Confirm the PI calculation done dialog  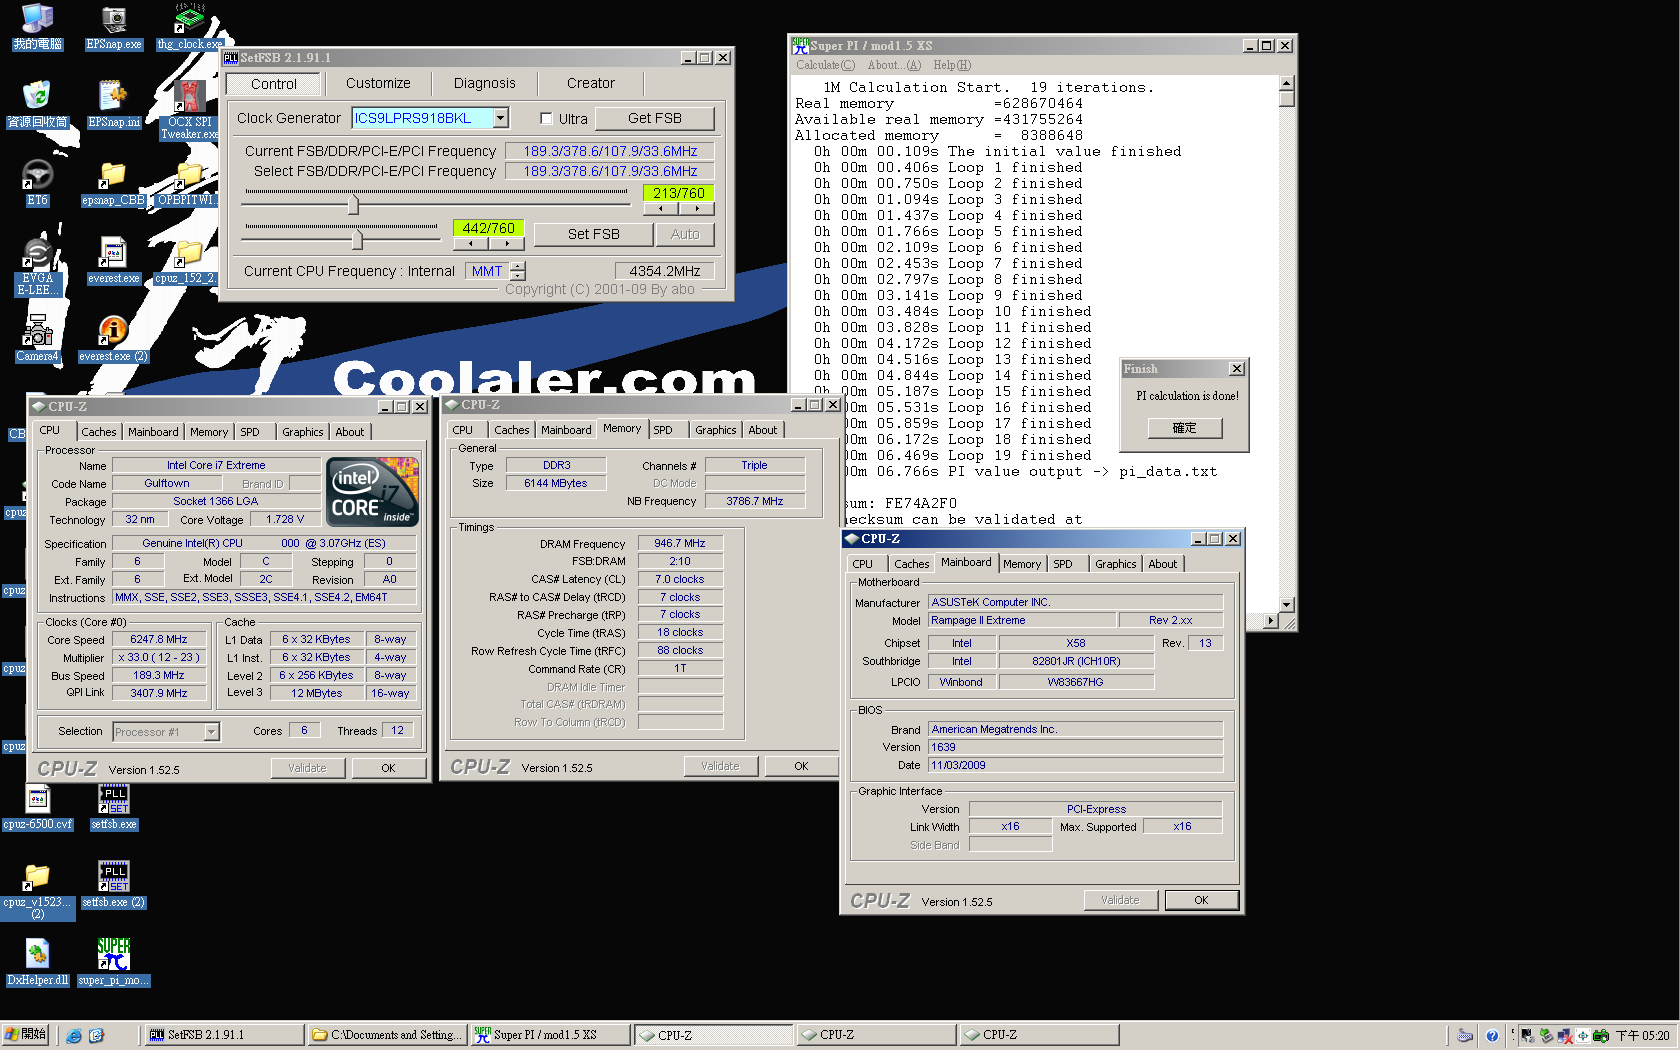[1184, 428]
